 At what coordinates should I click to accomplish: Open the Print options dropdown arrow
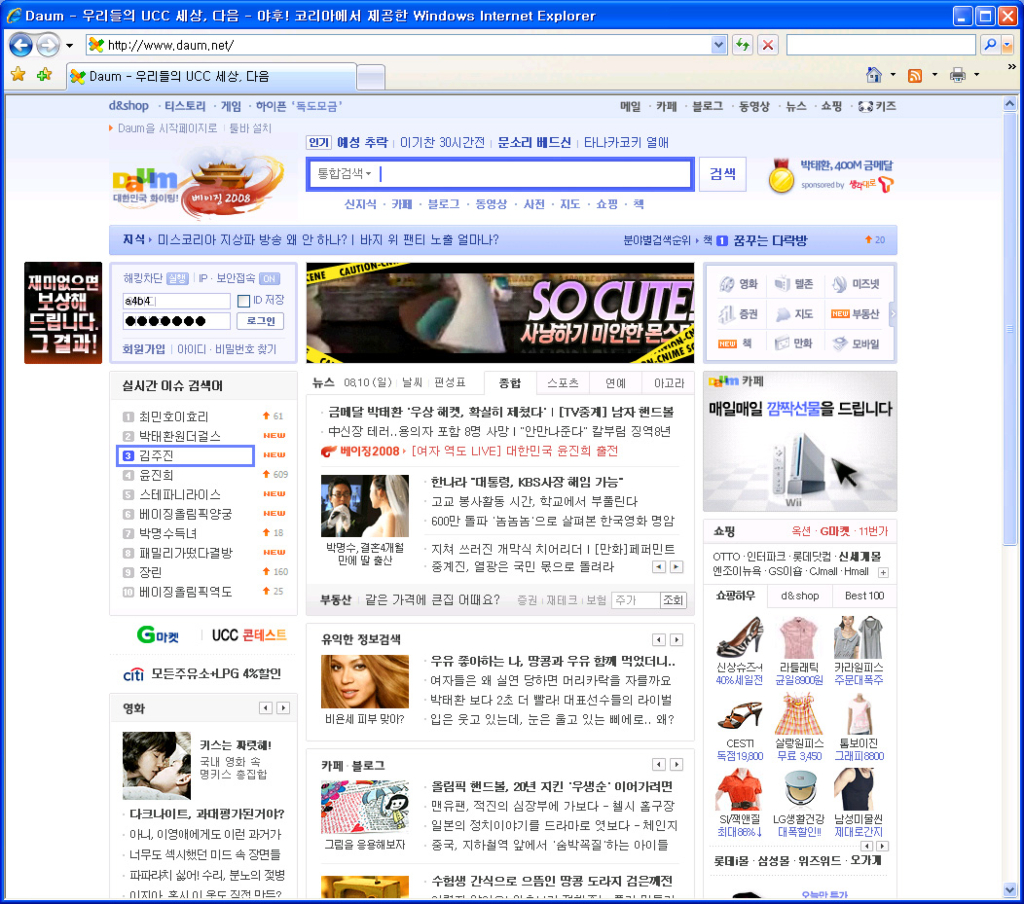point(976,74)
